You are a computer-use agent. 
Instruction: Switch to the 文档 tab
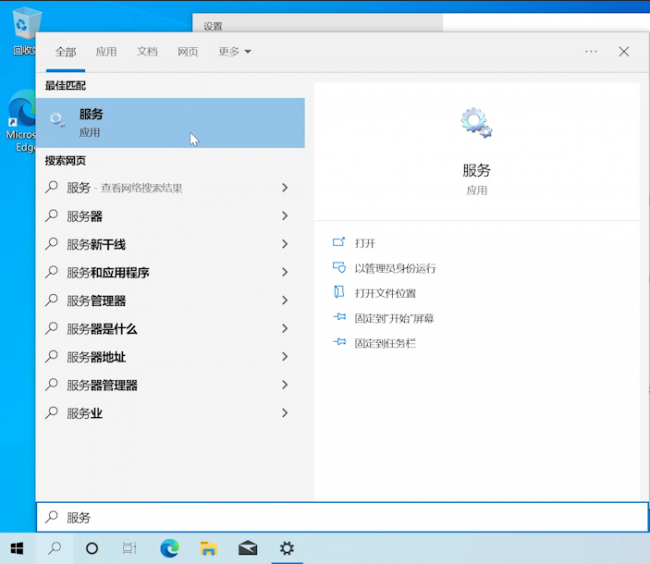coord(147,52)
